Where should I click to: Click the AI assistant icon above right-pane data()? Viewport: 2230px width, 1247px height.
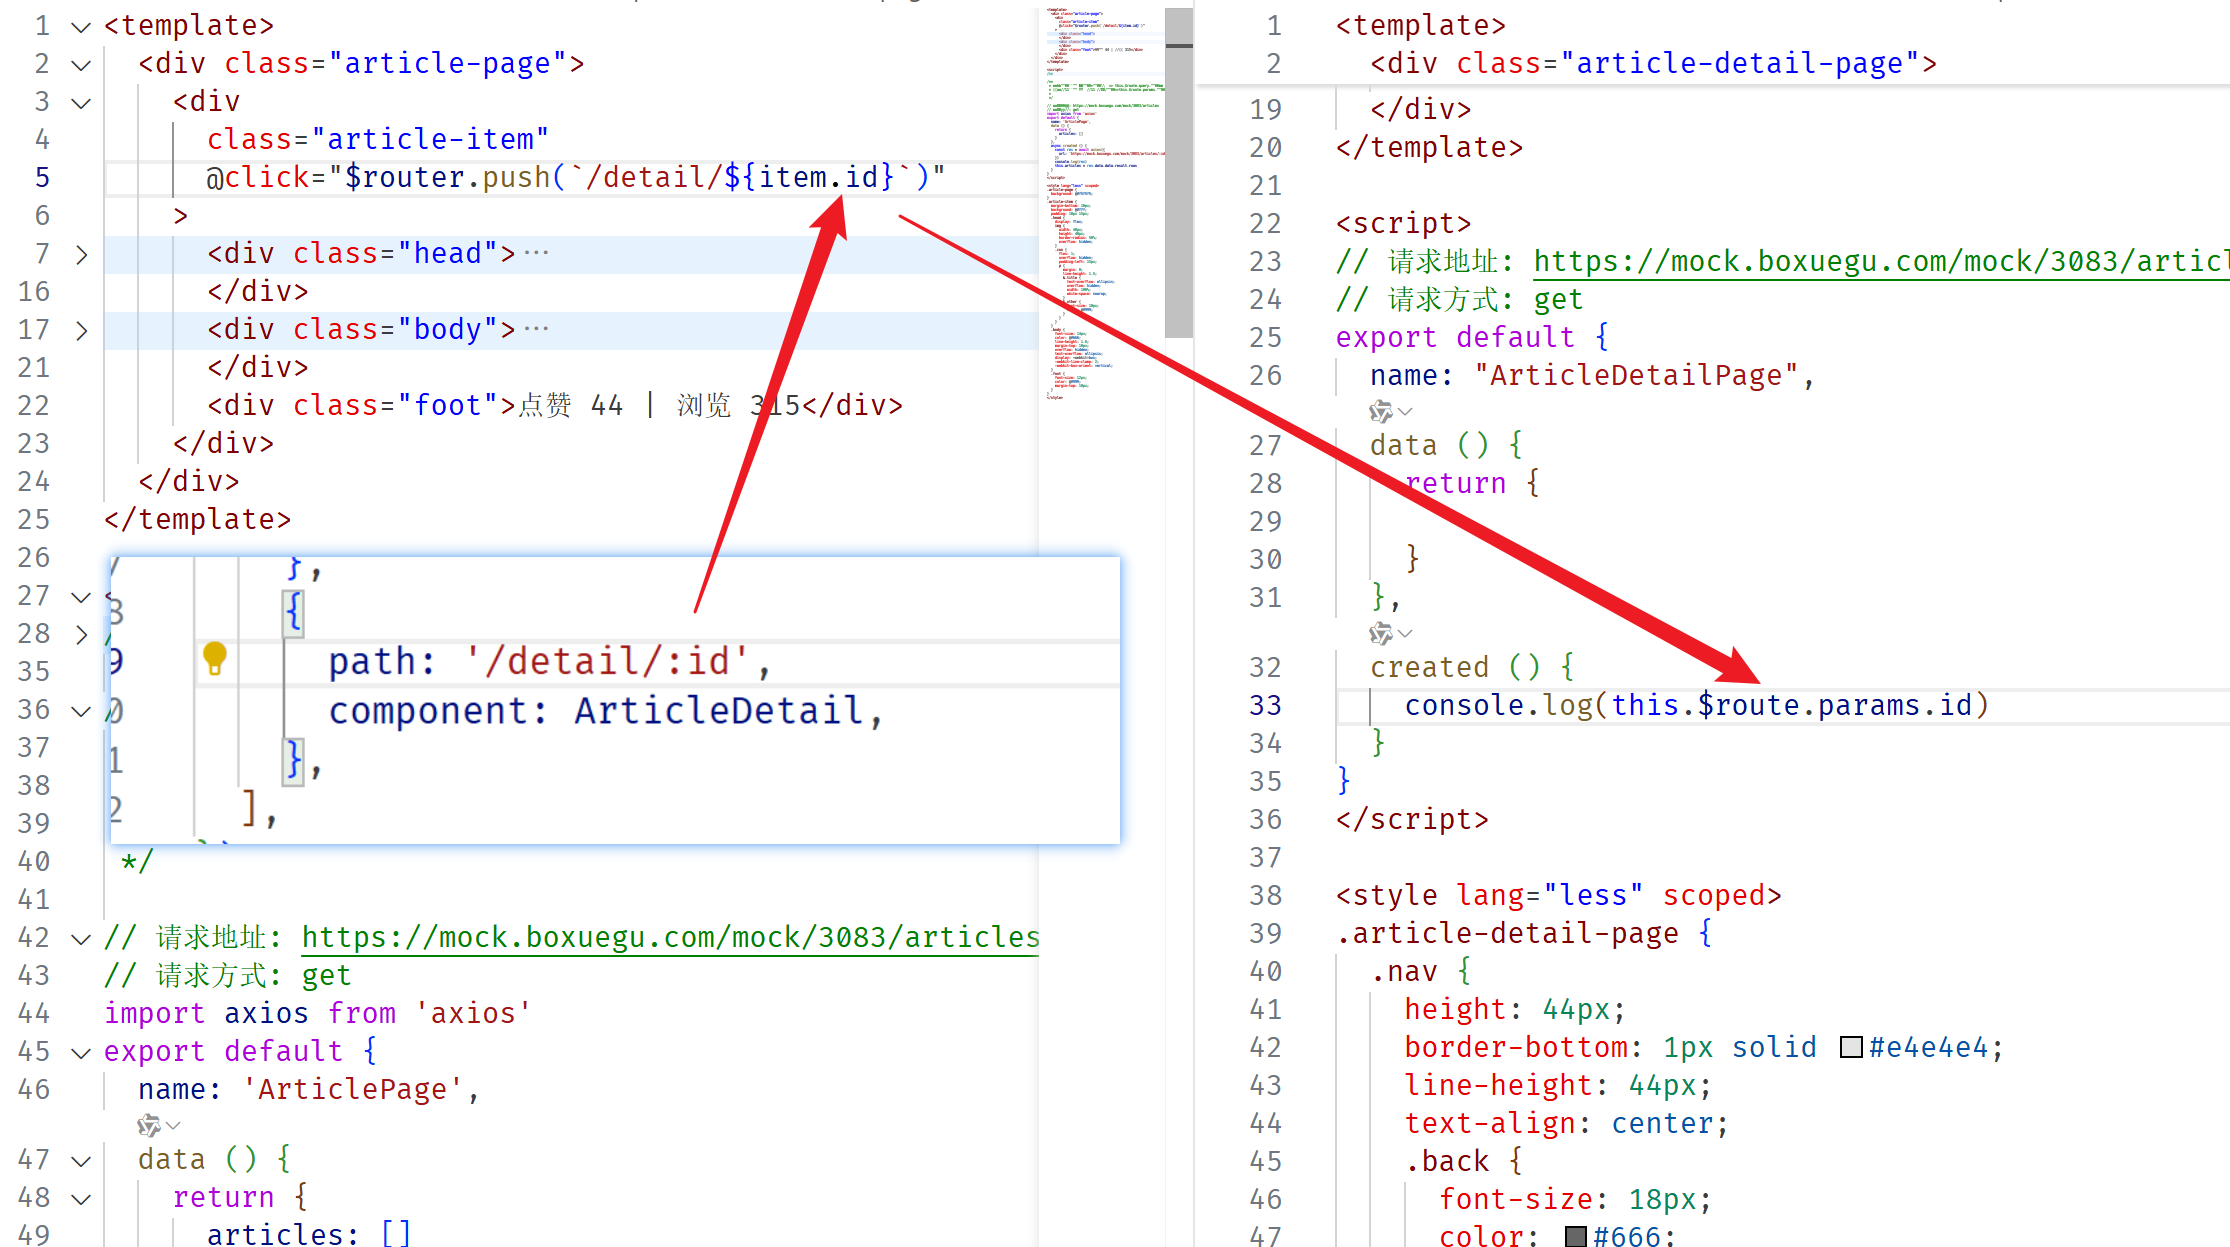tap(1380, 411)
